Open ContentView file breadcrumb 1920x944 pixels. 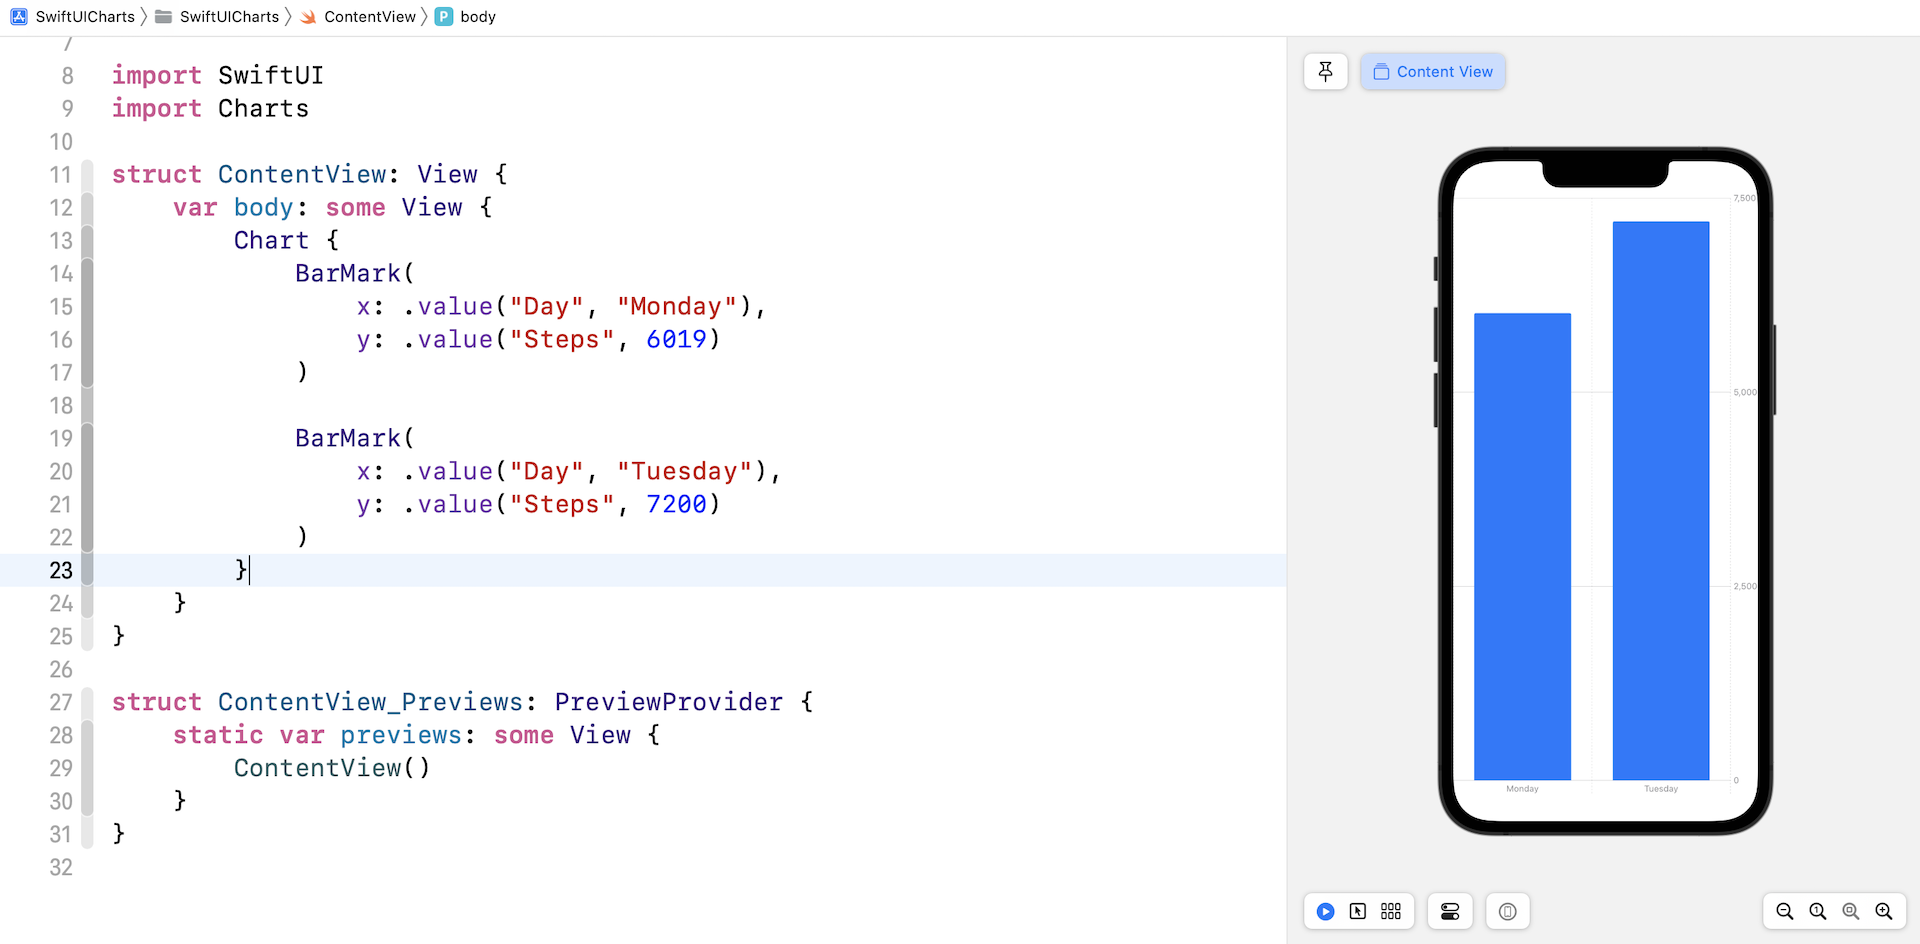click(359, 17)
